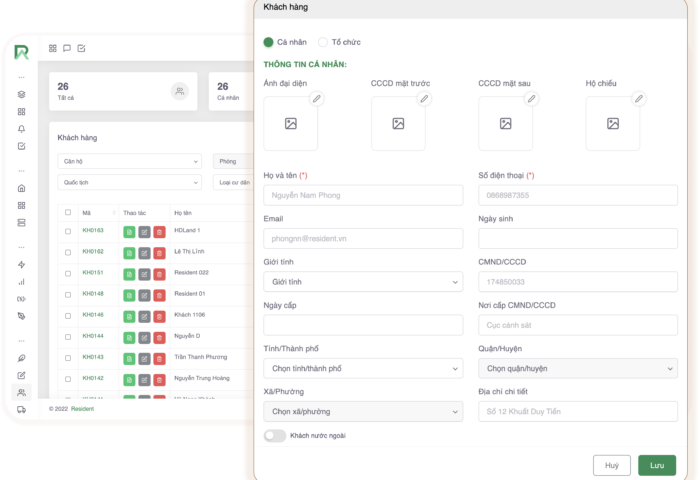Click the home icon in the sidebar
This screenshot has height=480, width=700.
pyautogui.click(x=21, y=188)
